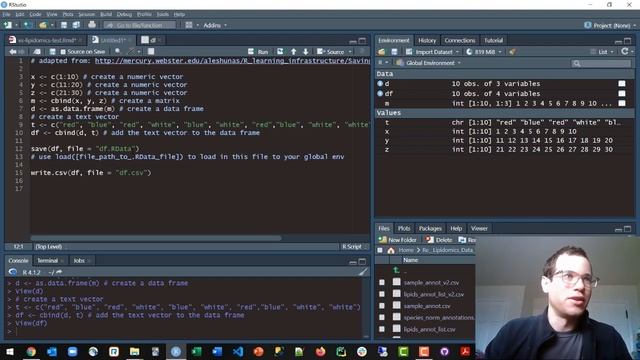Check the box for sample_annot_v2.csv
The width and height of the screenshot is (640, 360).
tap(382, 282)
